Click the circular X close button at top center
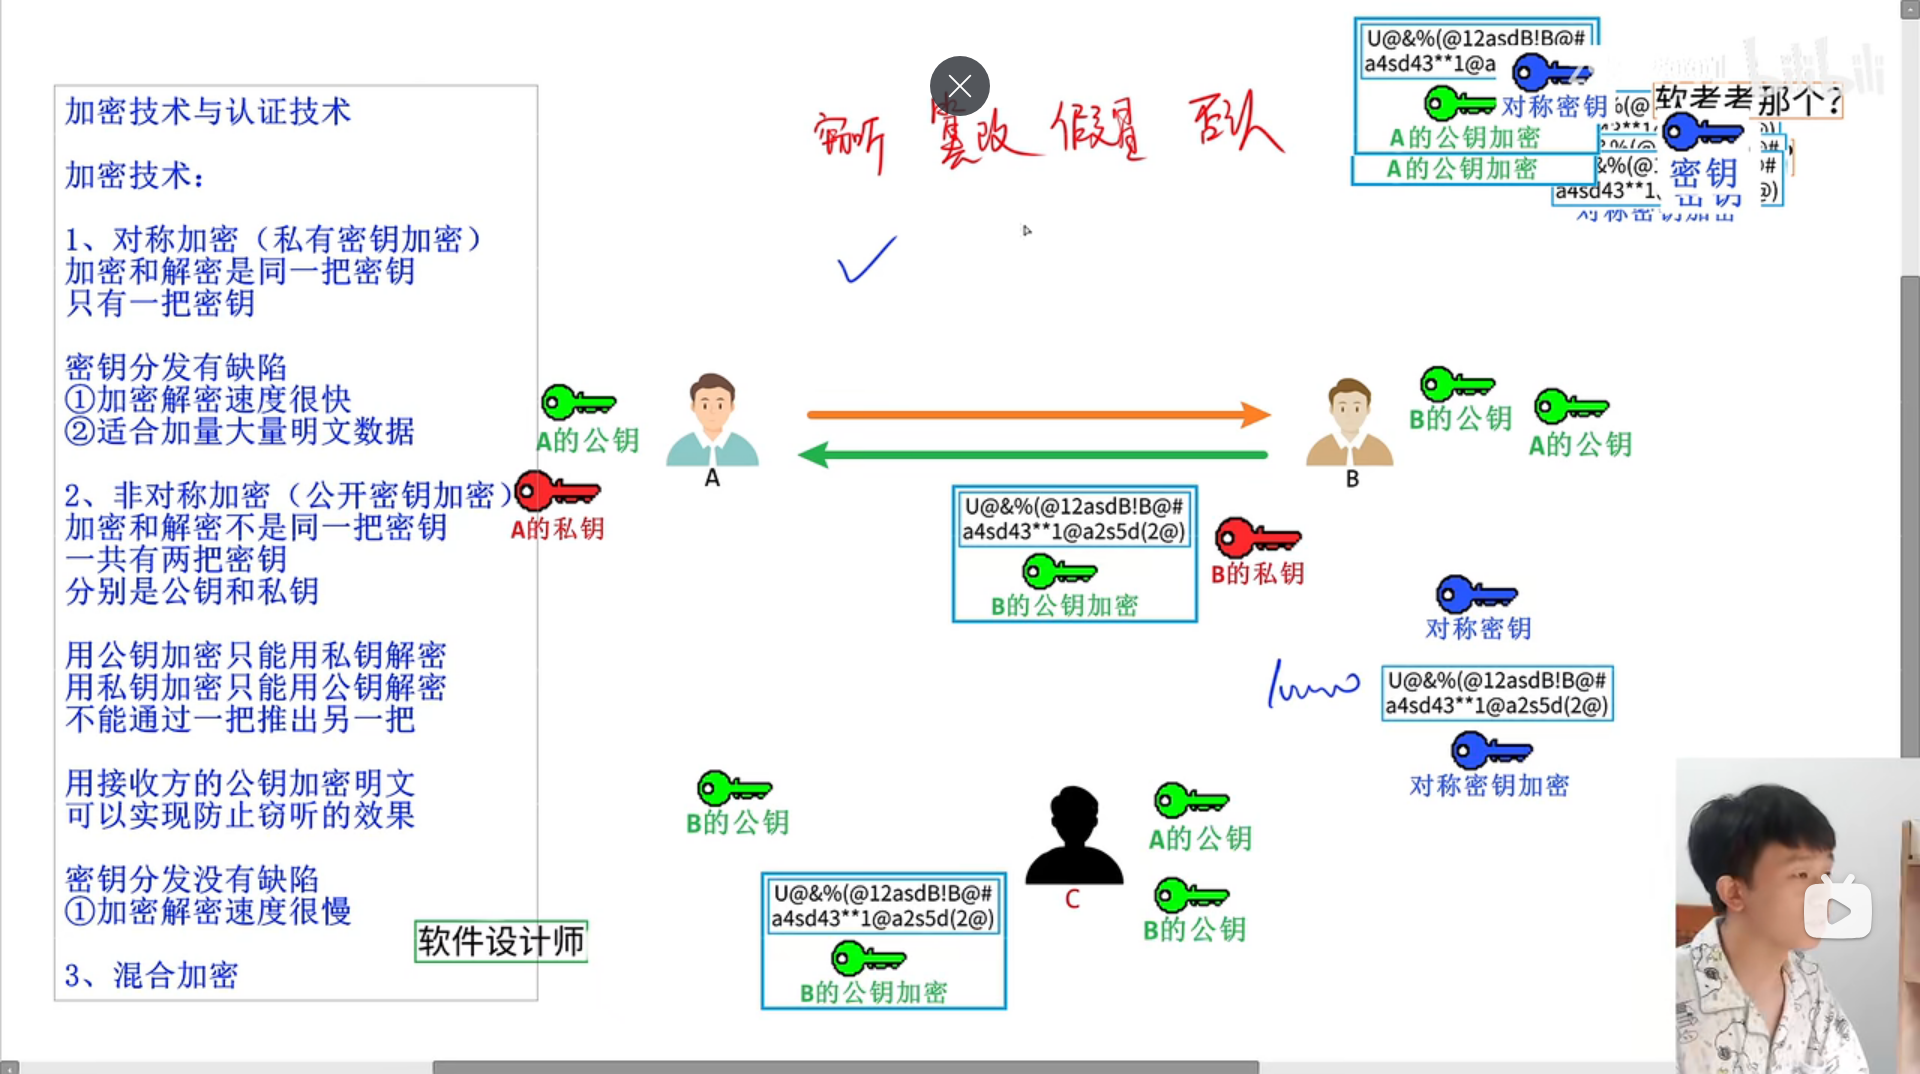The image size is (1920, 1074). pos(959,86)
